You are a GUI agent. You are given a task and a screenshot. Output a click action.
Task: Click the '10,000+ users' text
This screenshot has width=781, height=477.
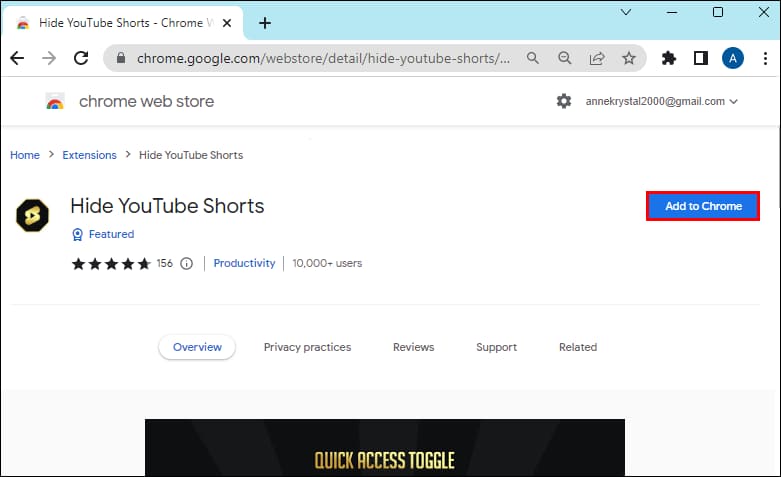327,263
